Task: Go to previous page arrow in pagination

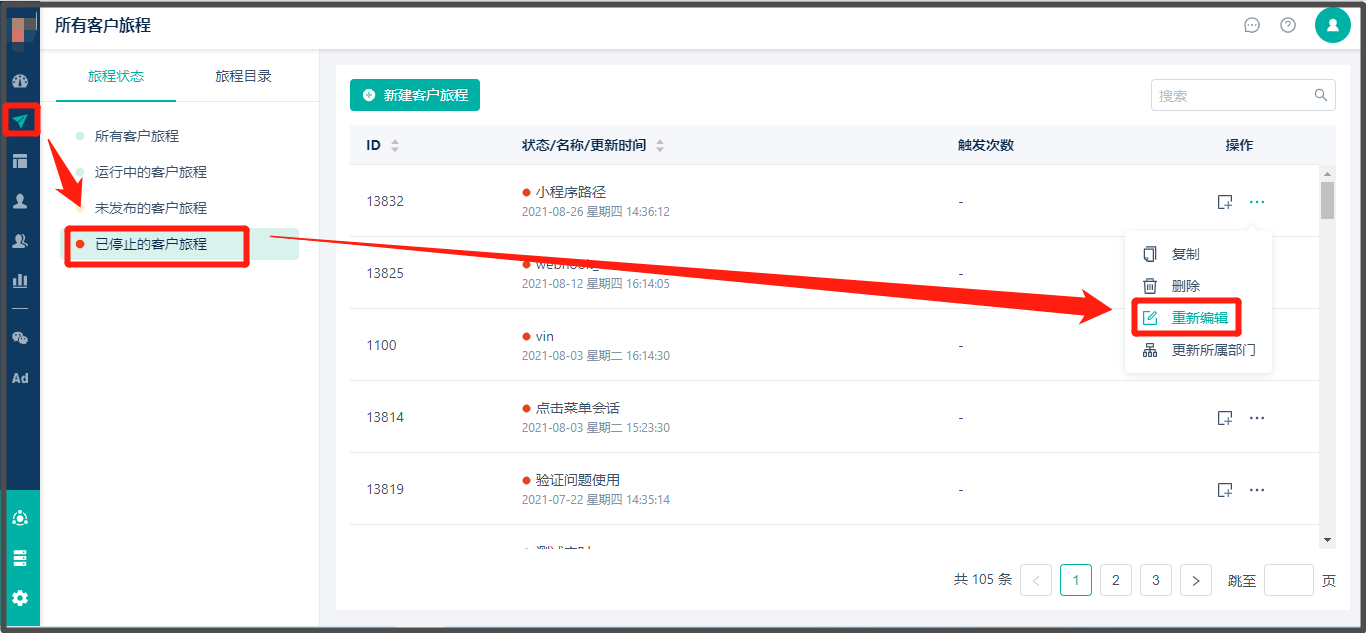Action: tap(1036, 580)
